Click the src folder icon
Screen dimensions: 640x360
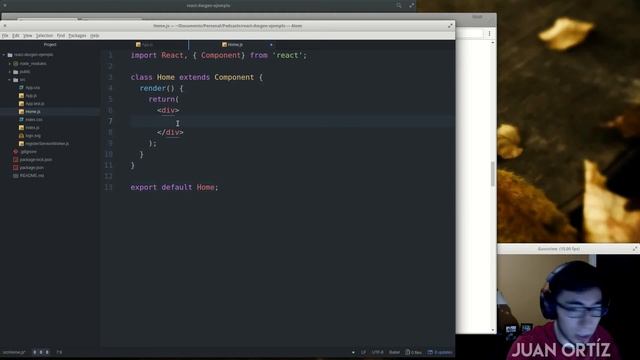coord(16,80)
